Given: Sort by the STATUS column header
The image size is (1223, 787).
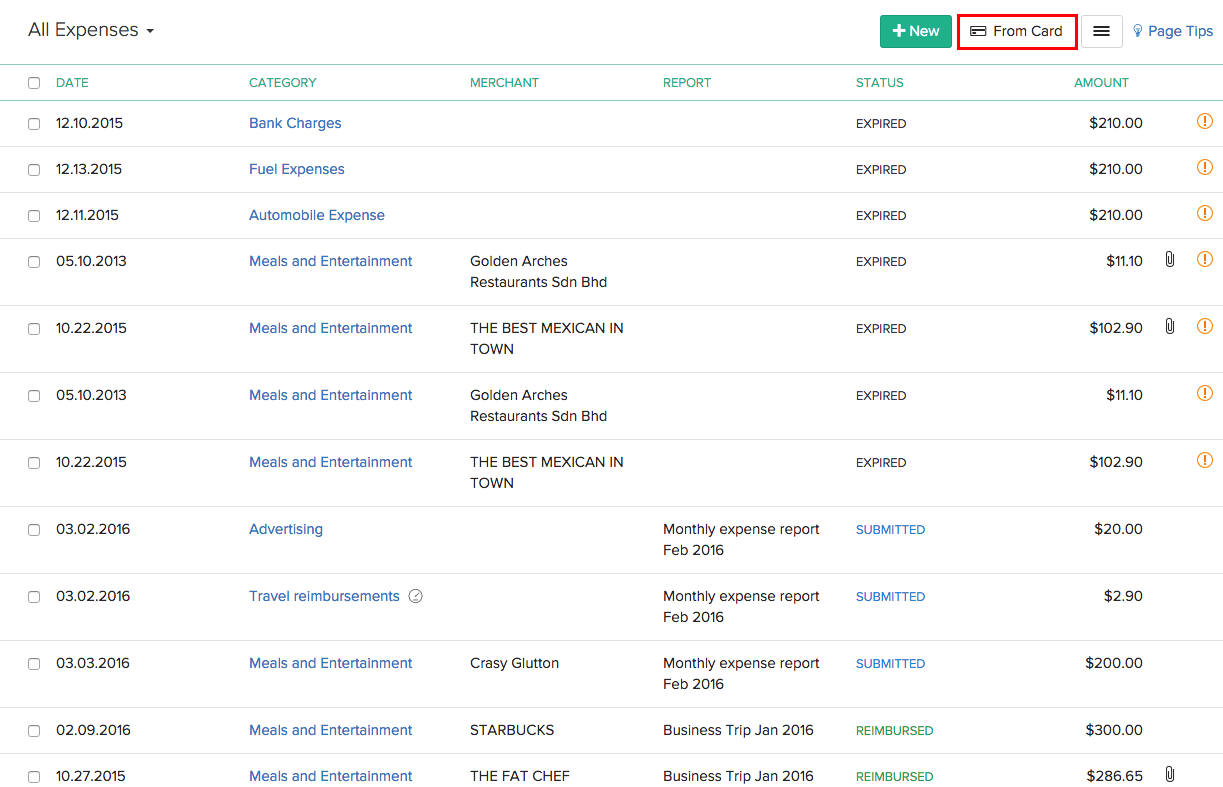Looking at the screenshot, I should pos(879,83).
